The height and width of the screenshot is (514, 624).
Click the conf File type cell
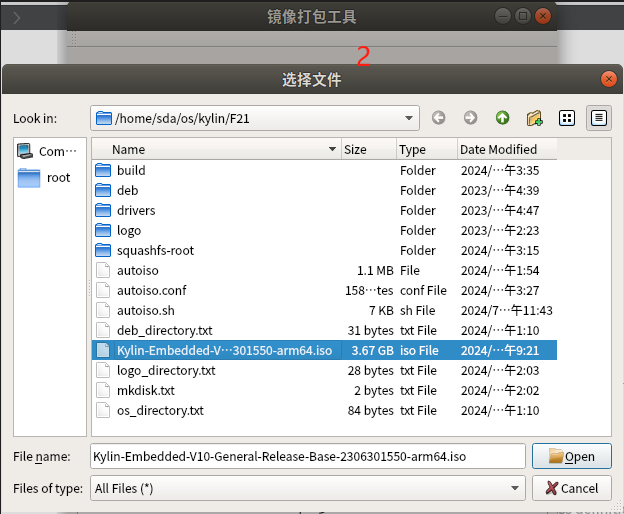(423, 290)
